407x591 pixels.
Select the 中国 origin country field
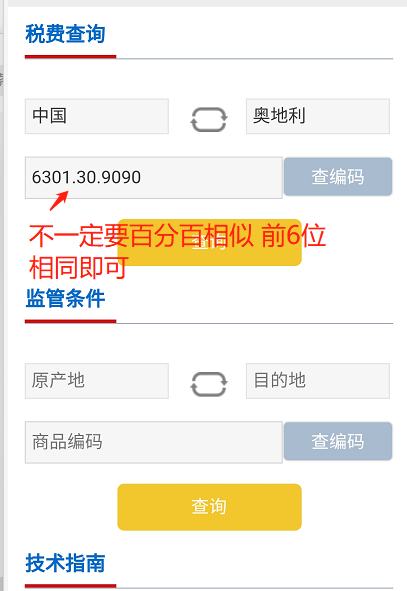tap(97, 116)
